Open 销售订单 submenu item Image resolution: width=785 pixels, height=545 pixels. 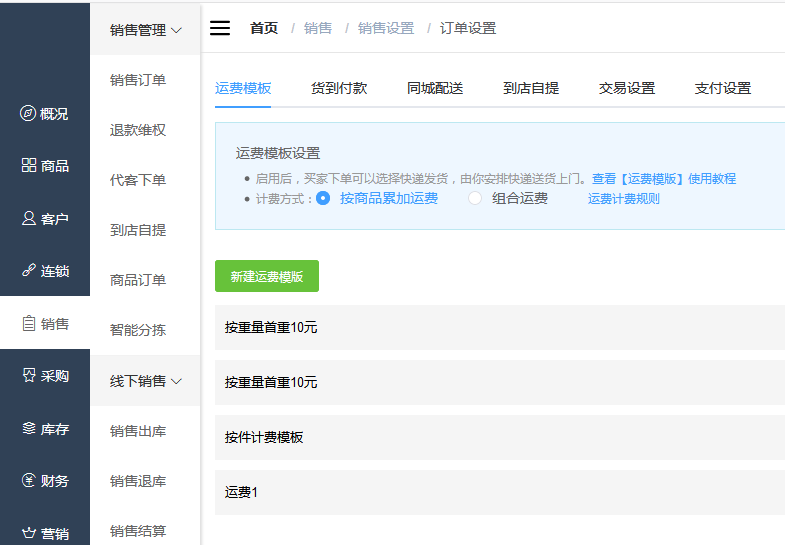(x=138, y=80)
